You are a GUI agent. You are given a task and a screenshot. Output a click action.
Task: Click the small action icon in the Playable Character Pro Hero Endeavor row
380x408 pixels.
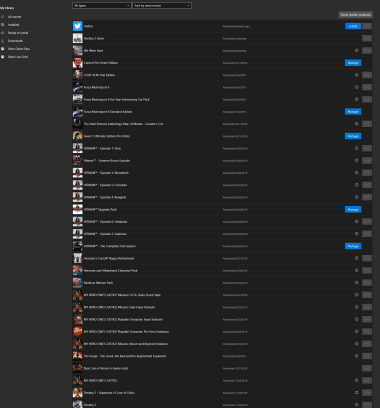pos(357,332)
